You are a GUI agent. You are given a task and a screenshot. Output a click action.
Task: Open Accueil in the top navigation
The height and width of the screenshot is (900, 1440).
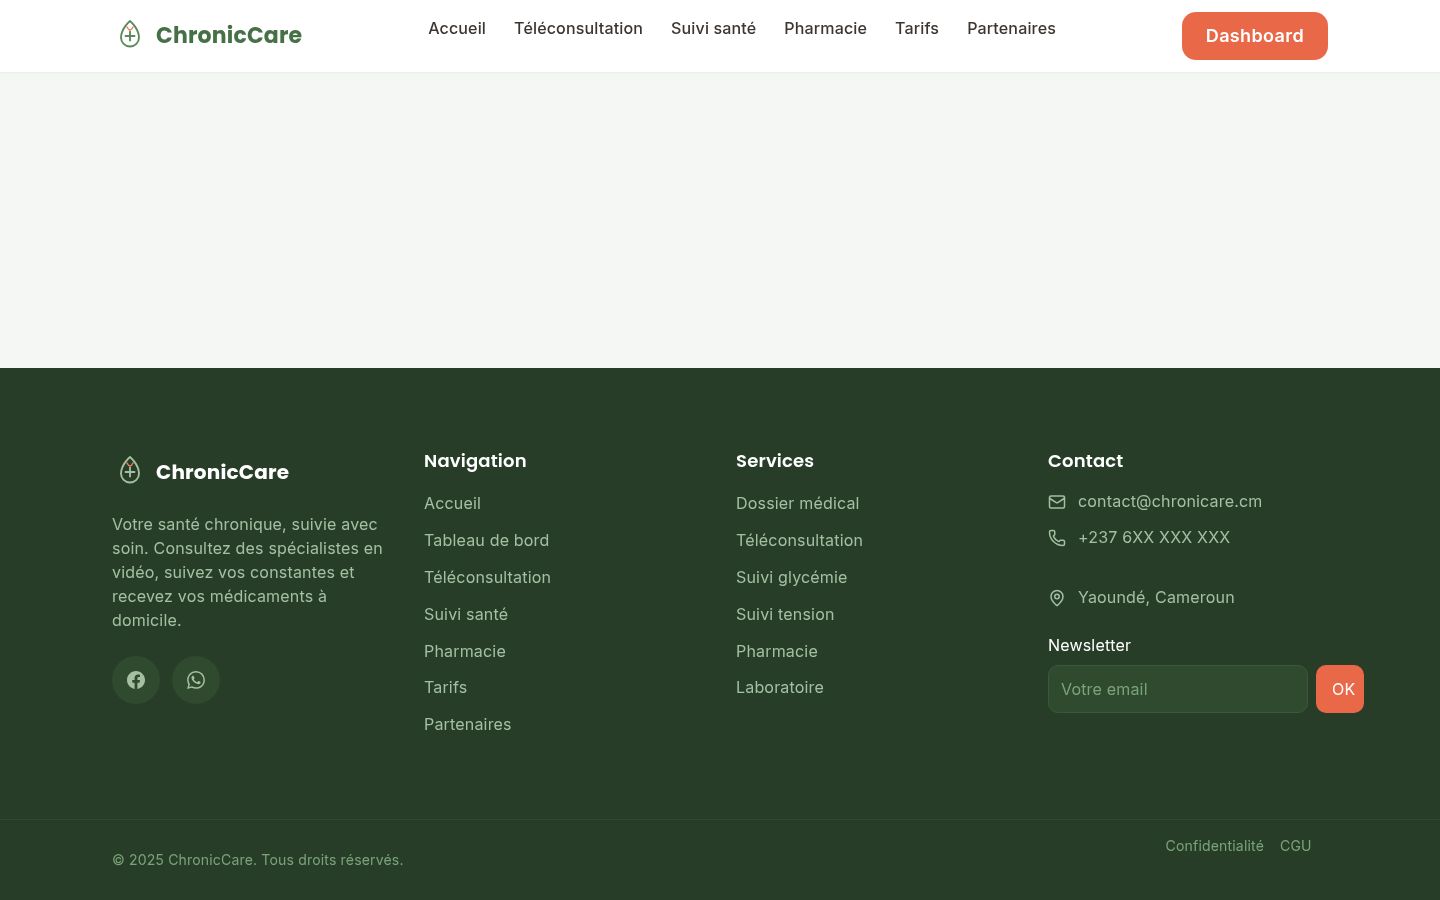coord(457,29)
